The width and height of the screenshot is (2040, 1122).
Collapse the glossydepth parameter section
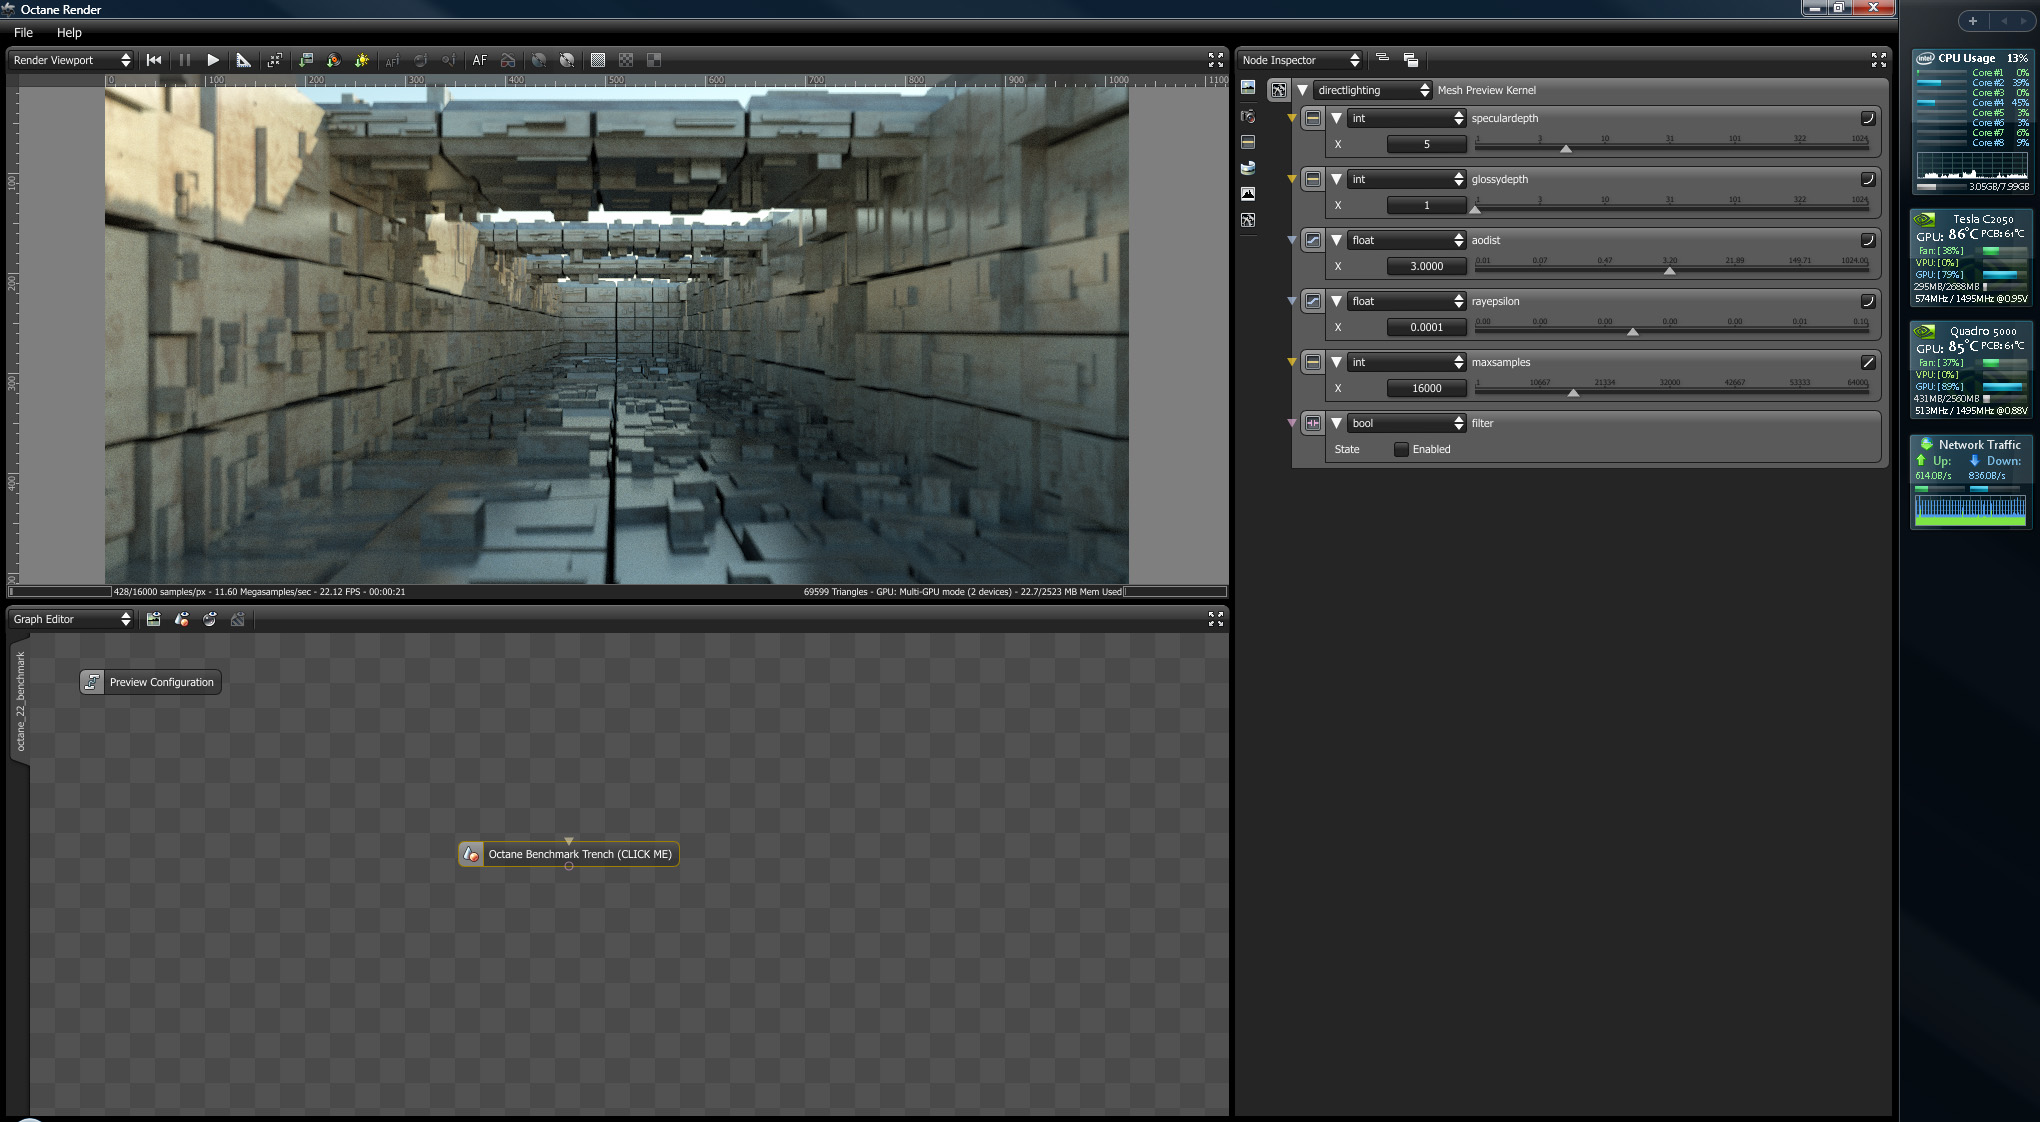click(x=1336, y=179)
